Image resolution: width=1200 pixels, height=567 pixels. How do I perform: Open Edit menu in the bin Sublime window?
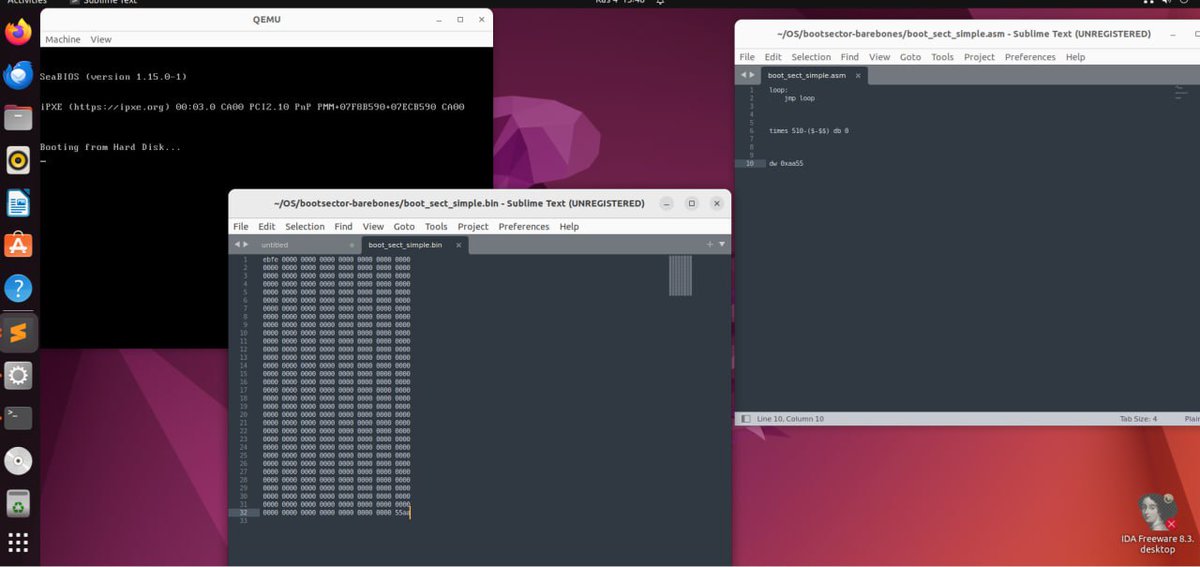pyautogui.click(x=267, y=227)
